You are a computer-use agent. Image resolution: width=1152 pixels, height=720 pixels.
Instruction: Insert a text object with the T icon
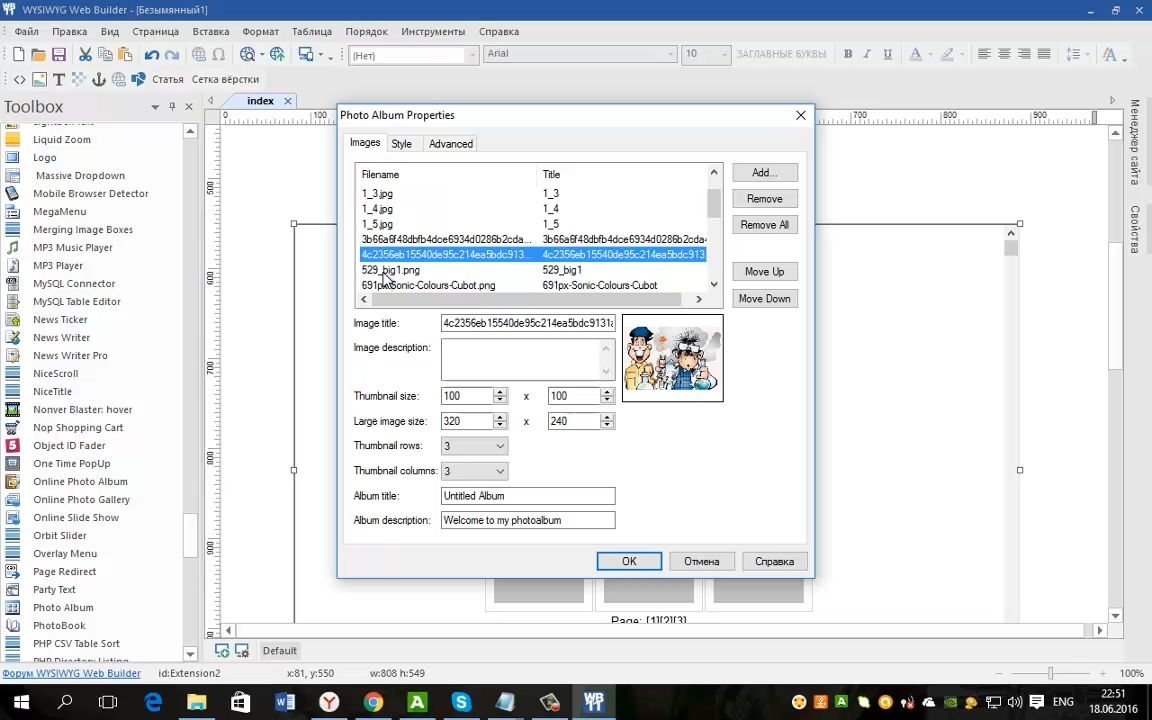pos(59,79)
